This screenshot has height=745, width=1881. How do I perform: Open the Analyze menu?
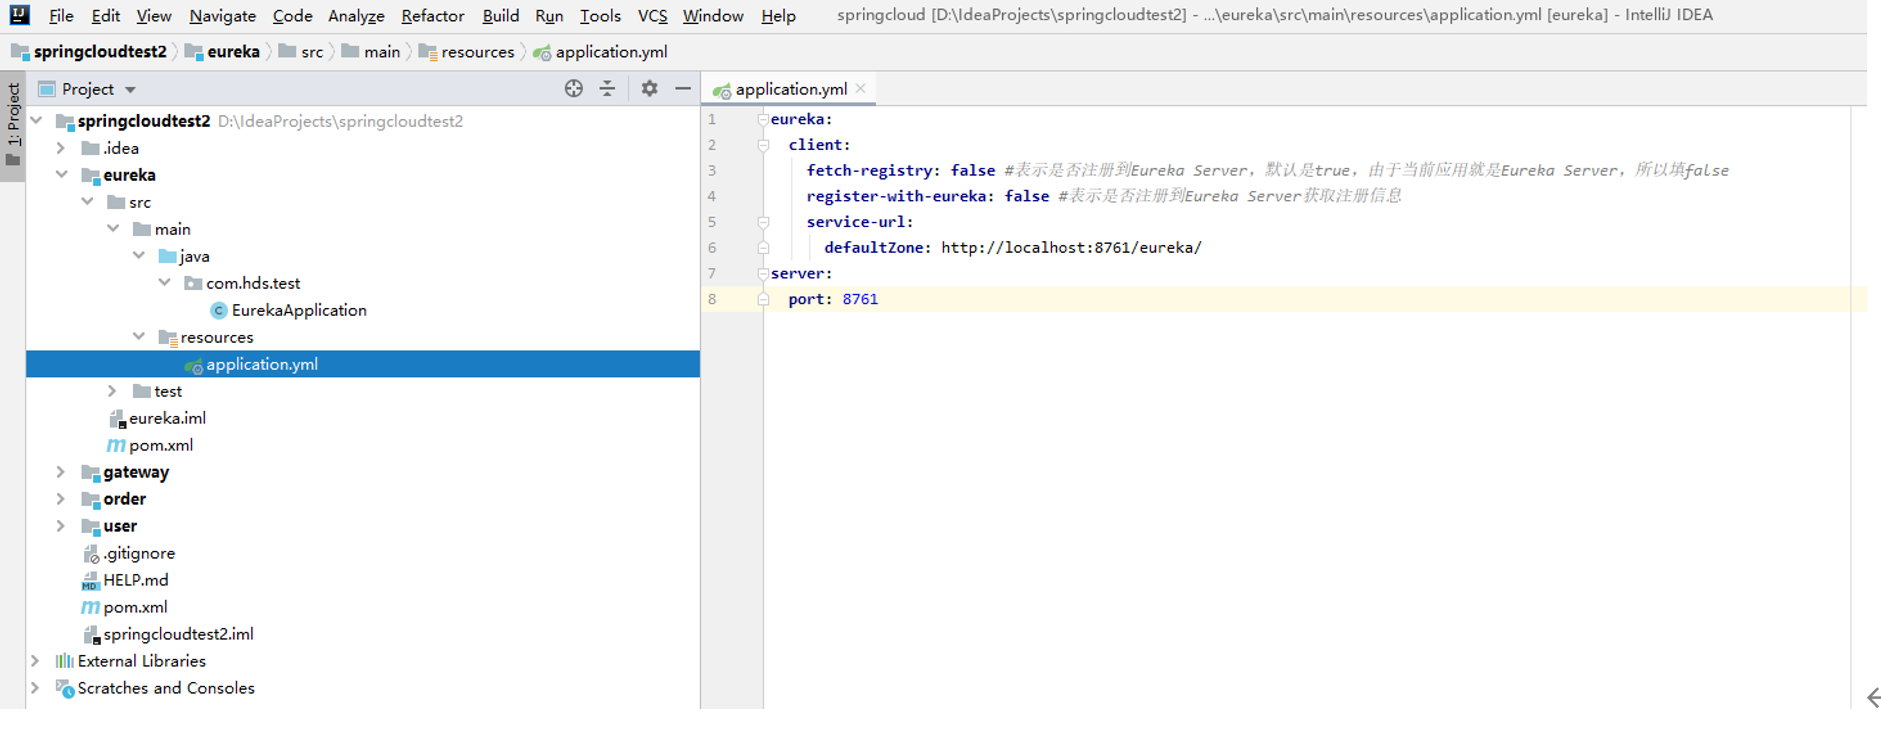[x=356, y=16]
